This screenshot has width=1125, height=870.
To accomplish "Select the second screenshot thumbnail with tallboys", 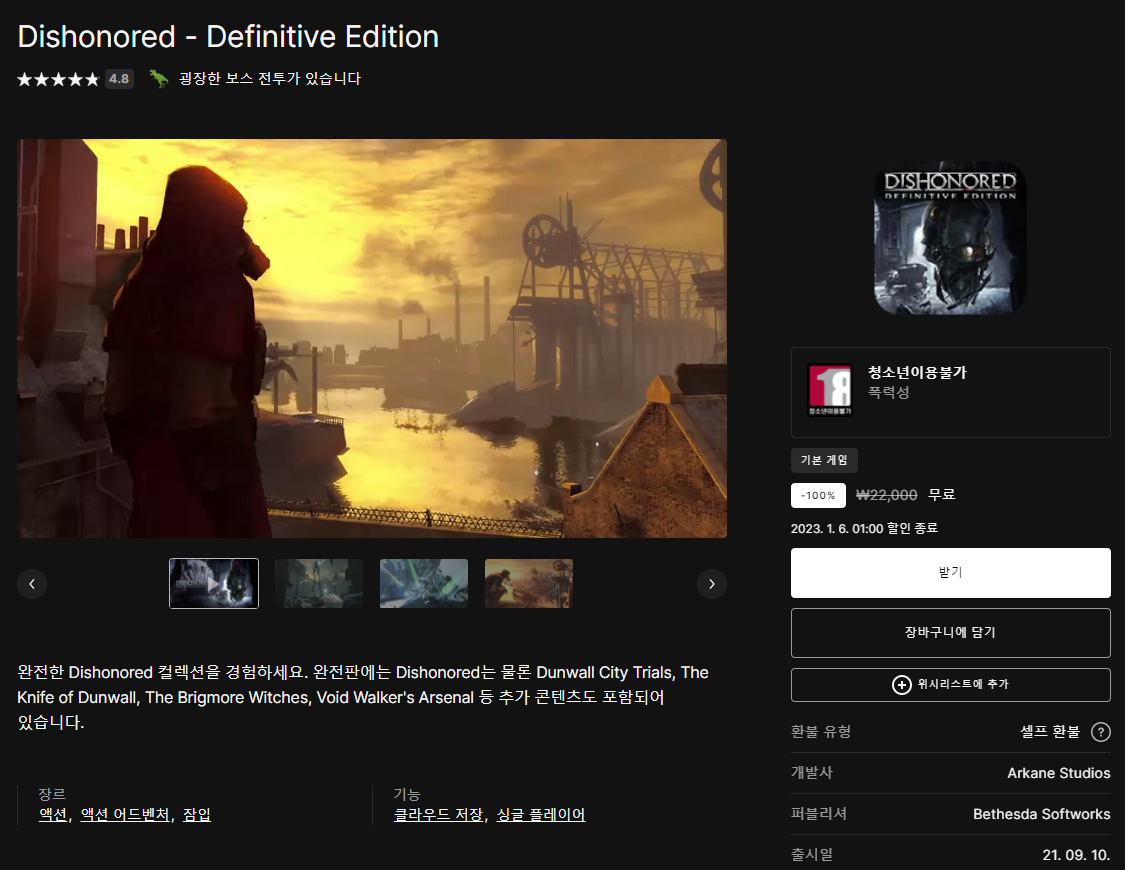I will [x=319, y=583].
